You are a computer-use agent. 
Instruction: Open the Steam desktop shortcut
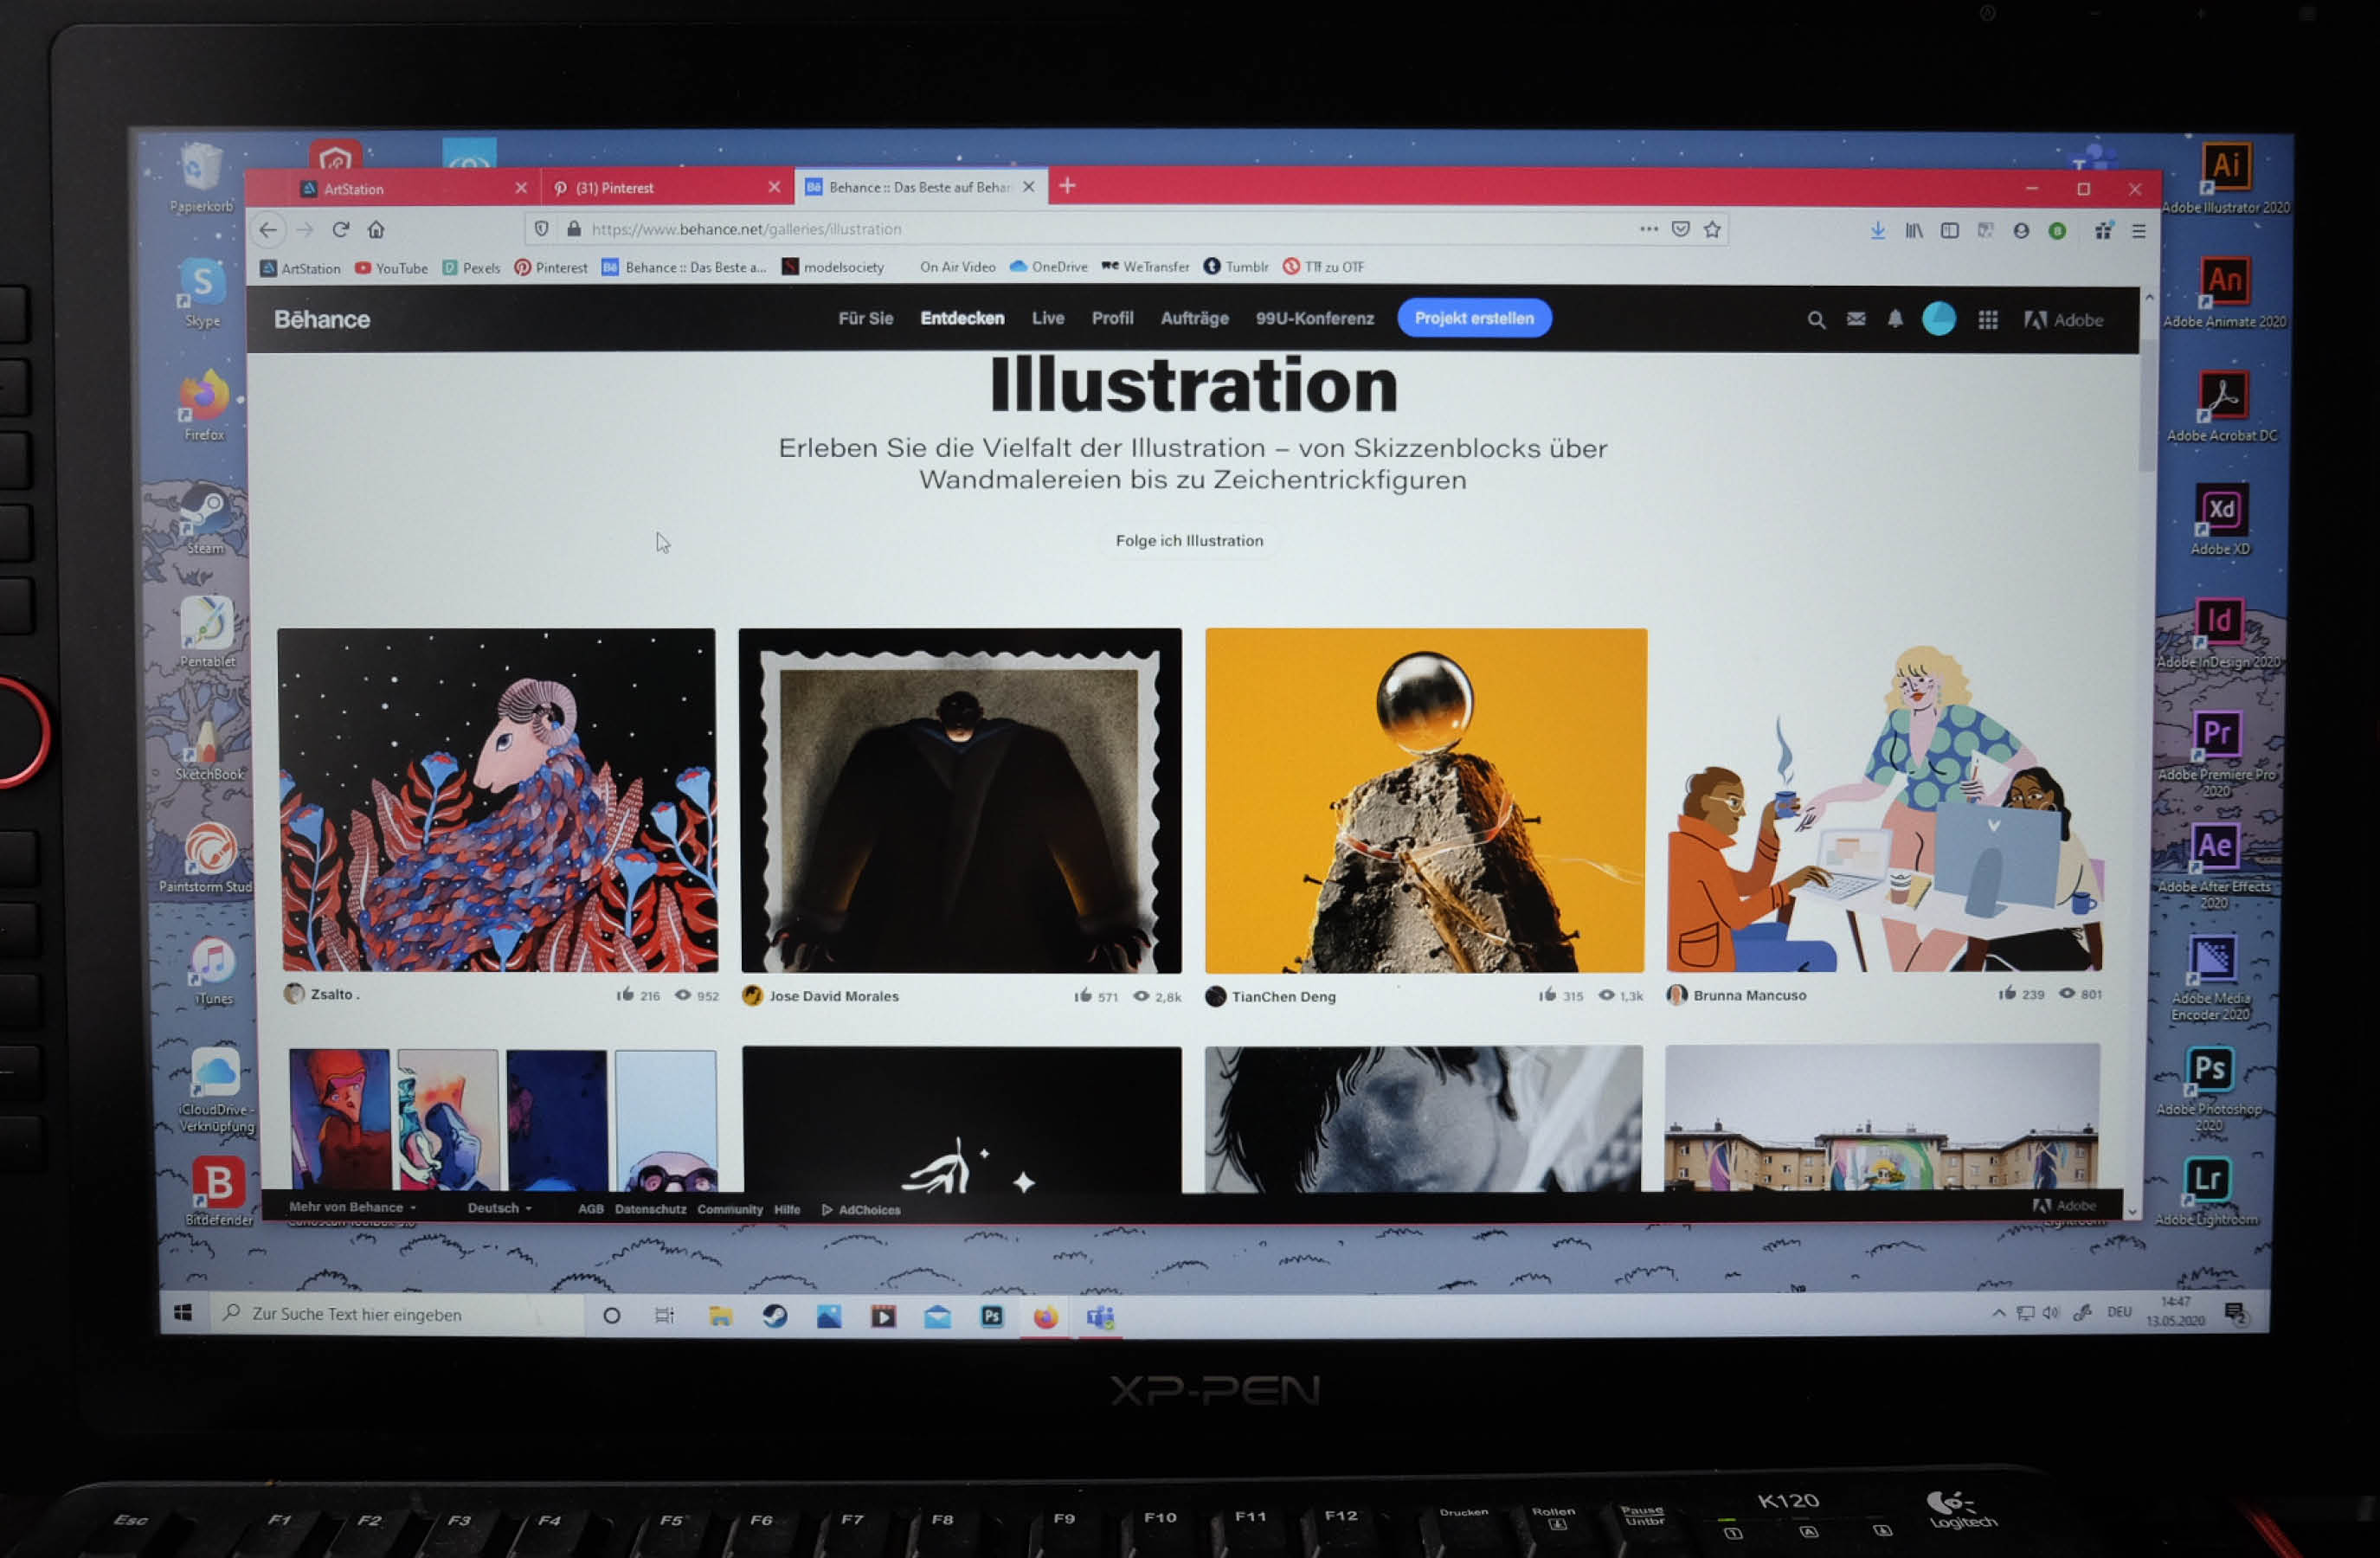pos(205,520)
